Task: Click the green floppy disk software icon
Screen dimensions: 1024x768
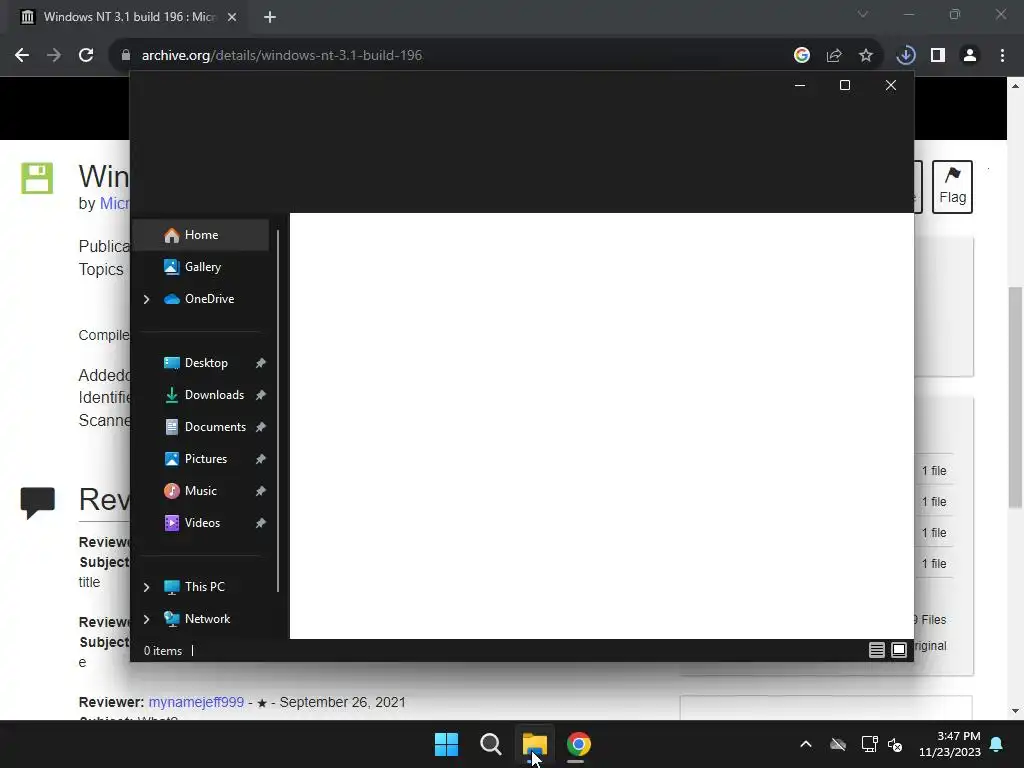Action: tap(37, 178)
